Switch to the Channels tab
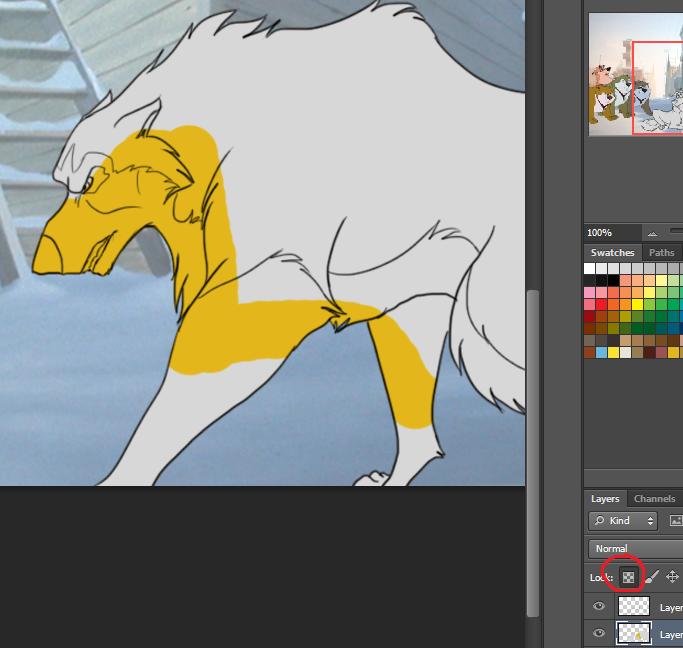The image size is (683, 648). tap(654, 499)
